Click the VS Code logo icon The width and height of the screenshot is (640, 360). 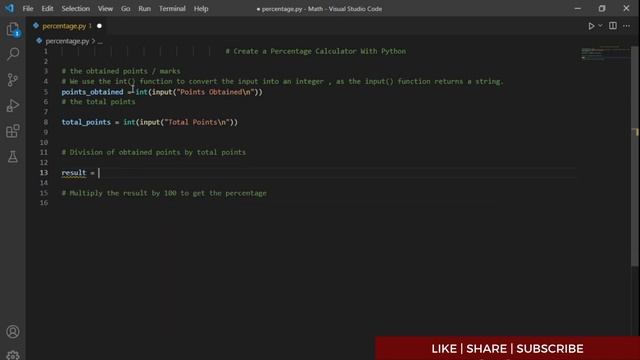pyautogui.click(x=9, y=8)
